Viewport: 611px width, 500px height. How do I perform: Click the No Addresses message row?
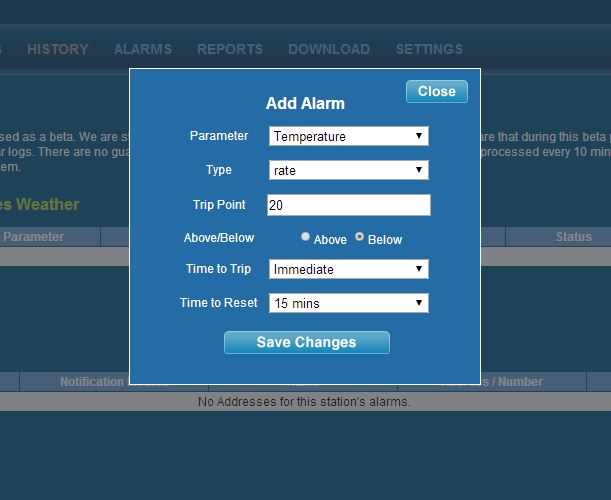[304, 402]
